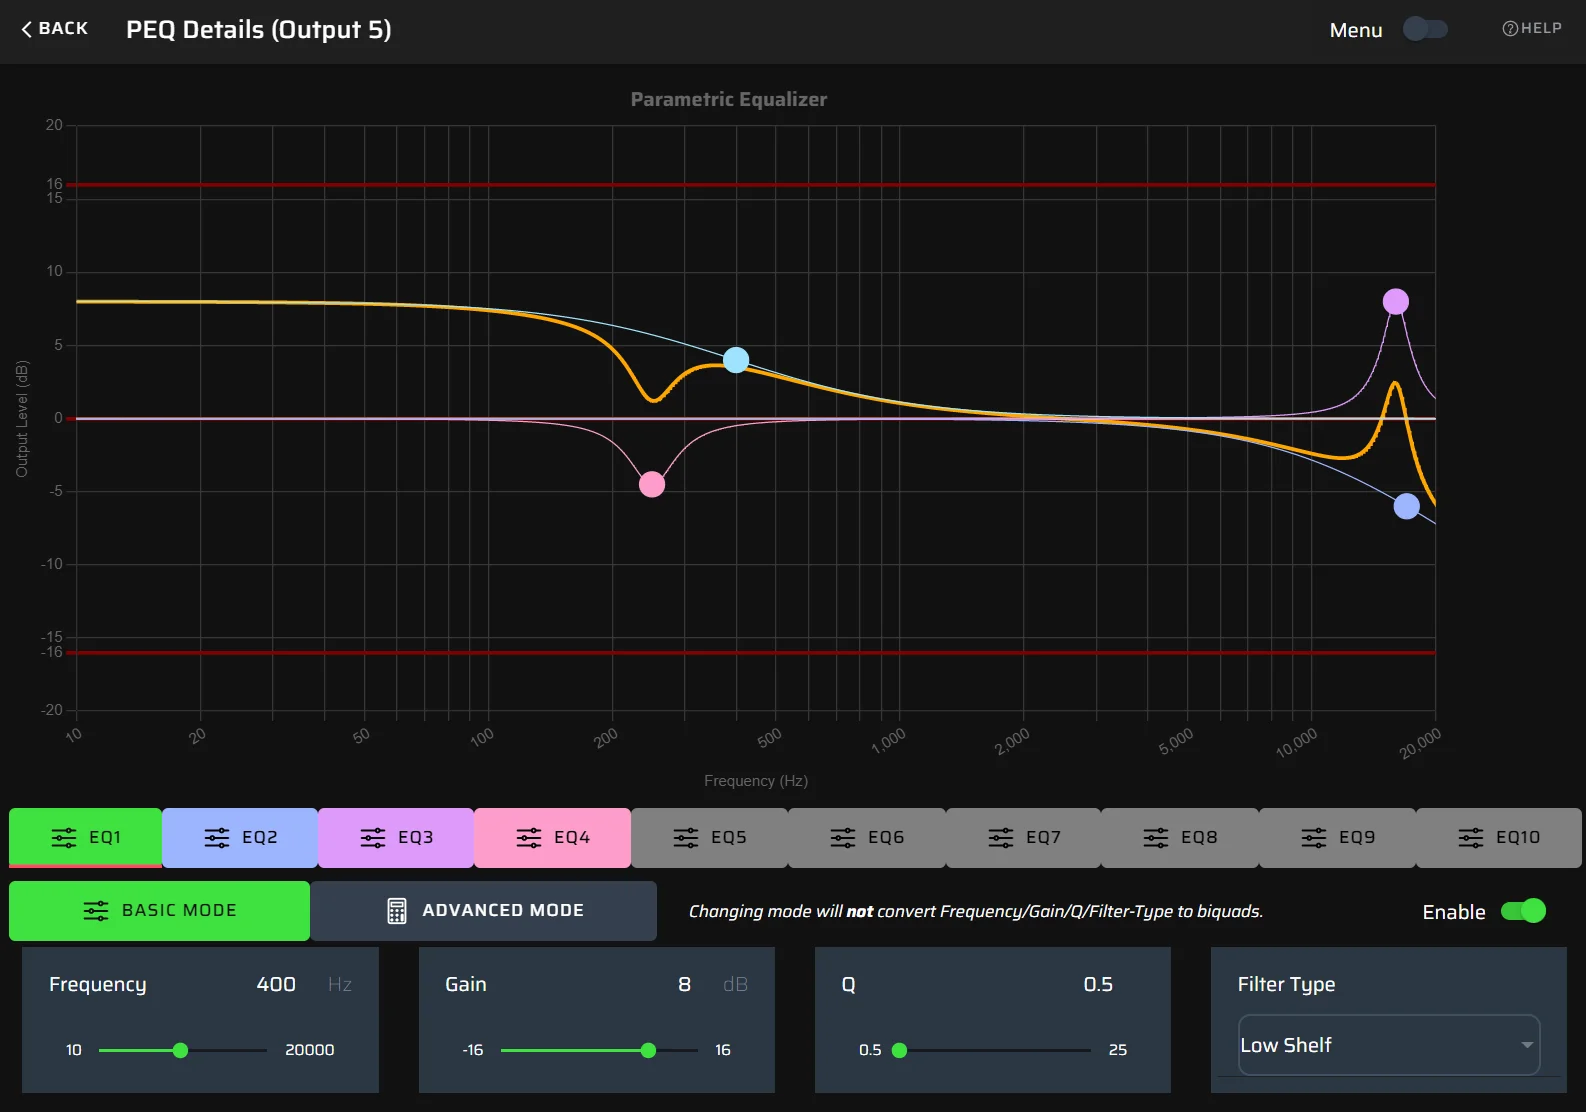Click the Gain slider handle

pyautogui.click(x=648, y=1050)
